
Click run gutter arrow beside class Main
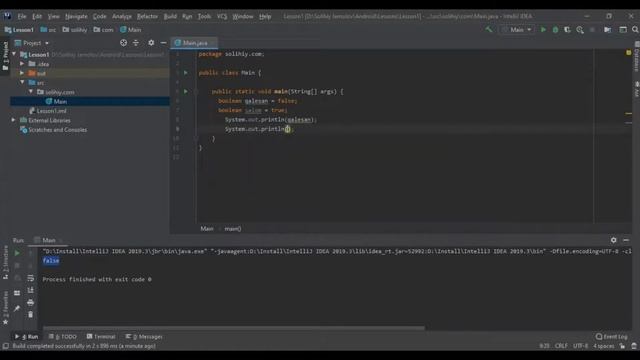point(186,73)
